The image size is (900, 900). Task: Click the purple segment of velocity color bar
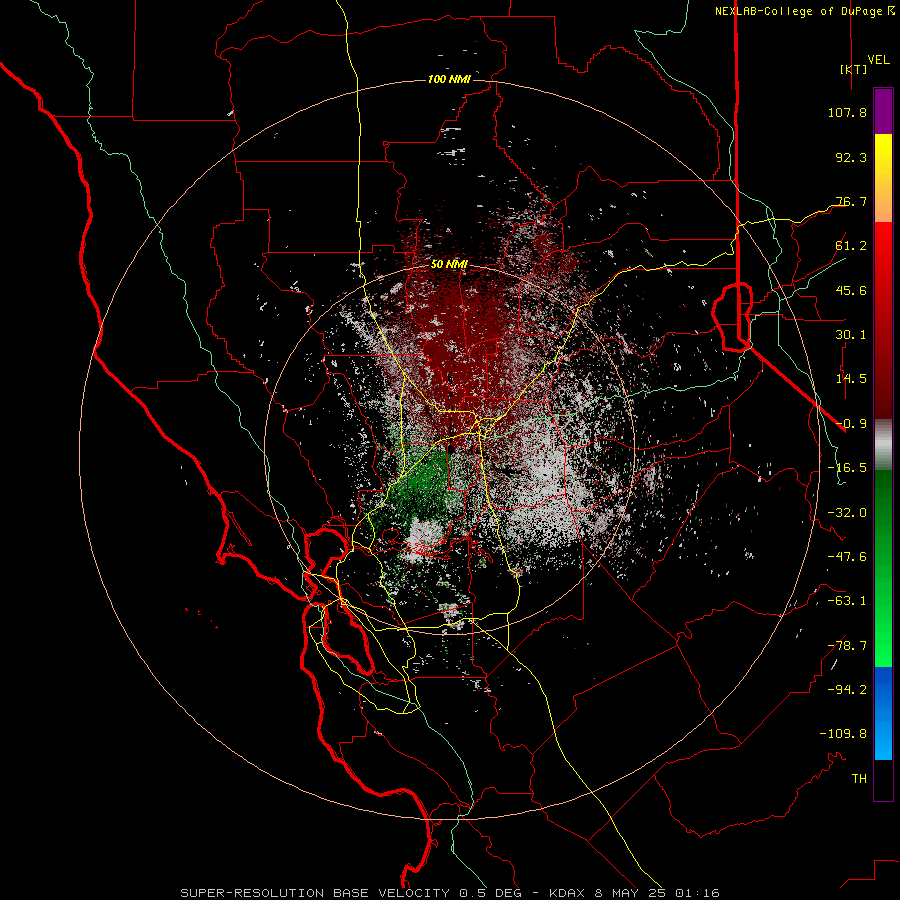[x=883, y=111]
